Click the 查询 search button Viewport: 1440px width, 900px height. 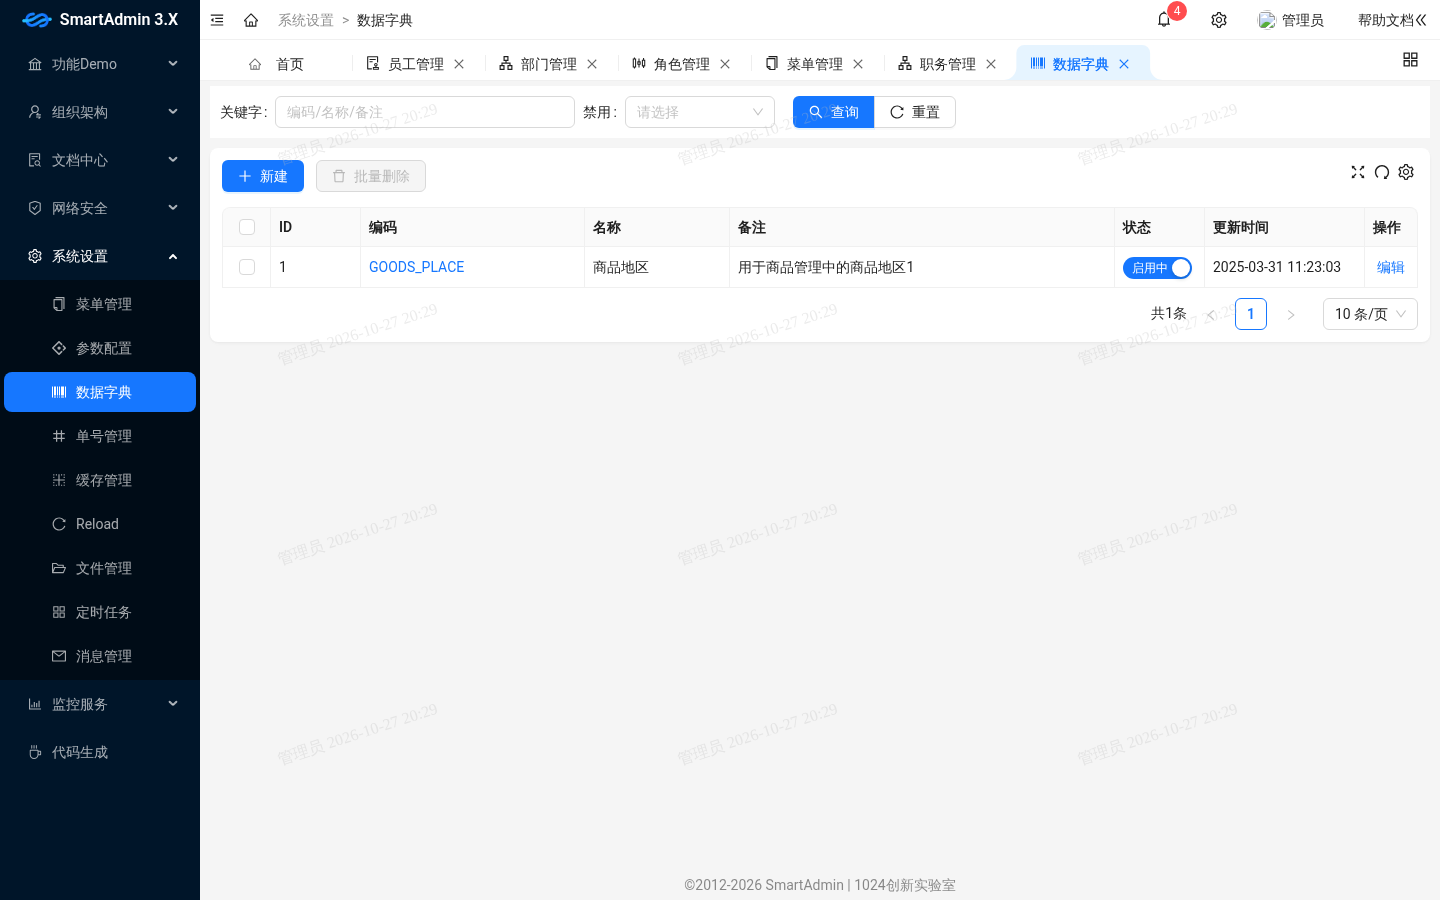point(834,112)
